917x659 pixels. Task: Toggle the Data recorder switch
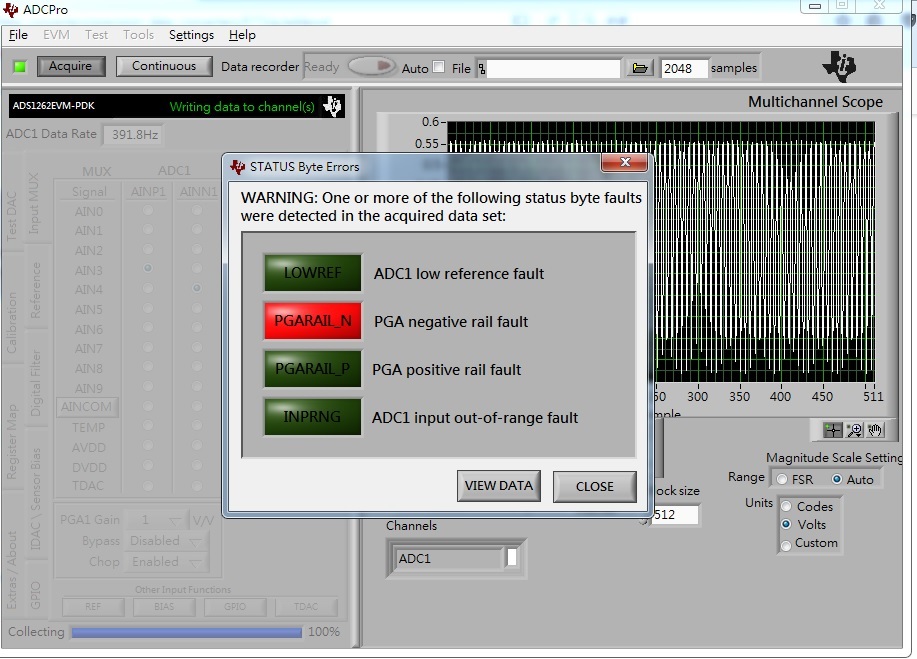tap(372, 66)
